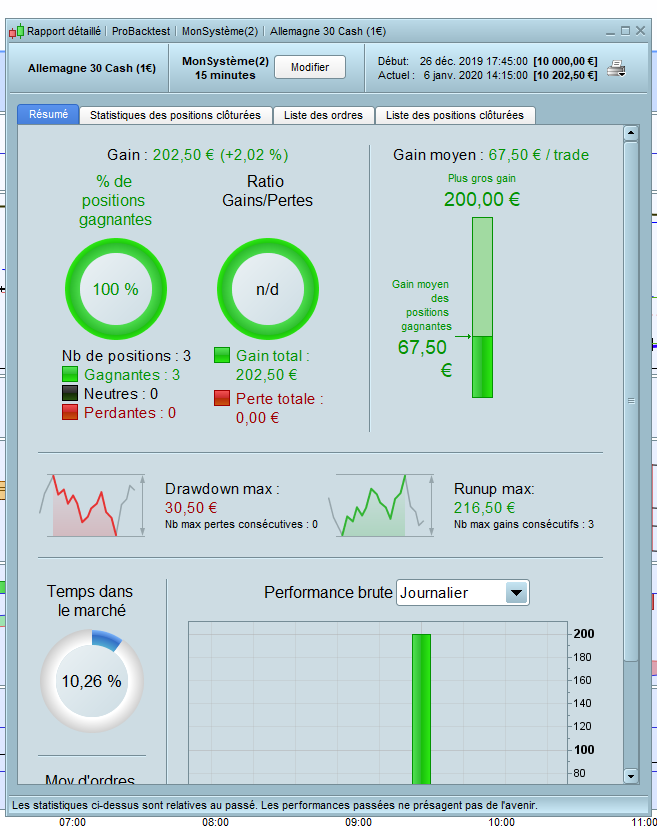Click the red Perdantes legend square
657x826 pixels.
coord(70,412)
